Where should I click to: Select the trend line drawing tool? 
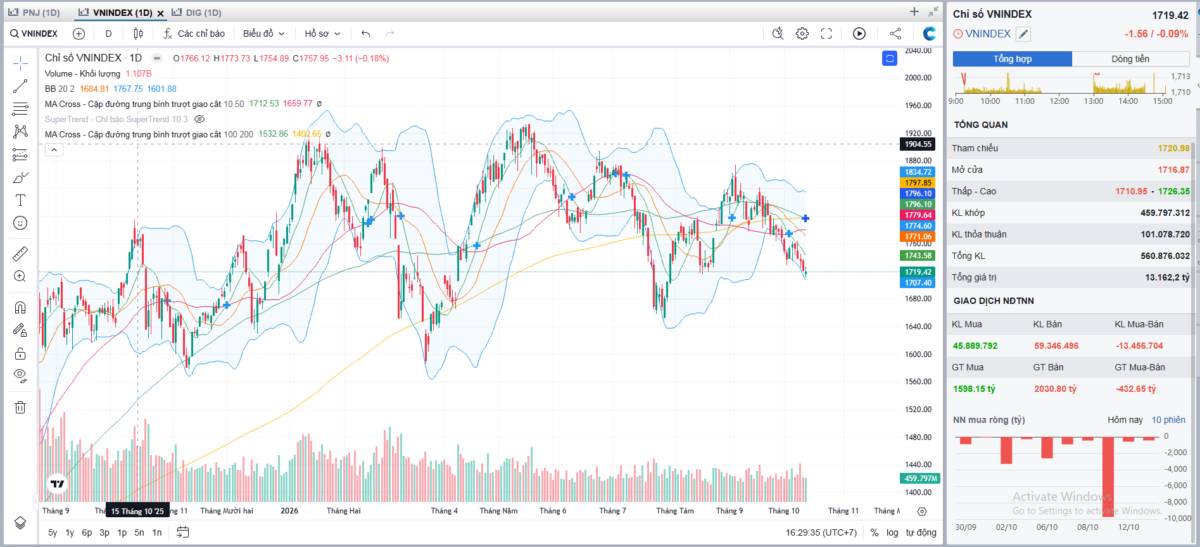pos(20,86)
